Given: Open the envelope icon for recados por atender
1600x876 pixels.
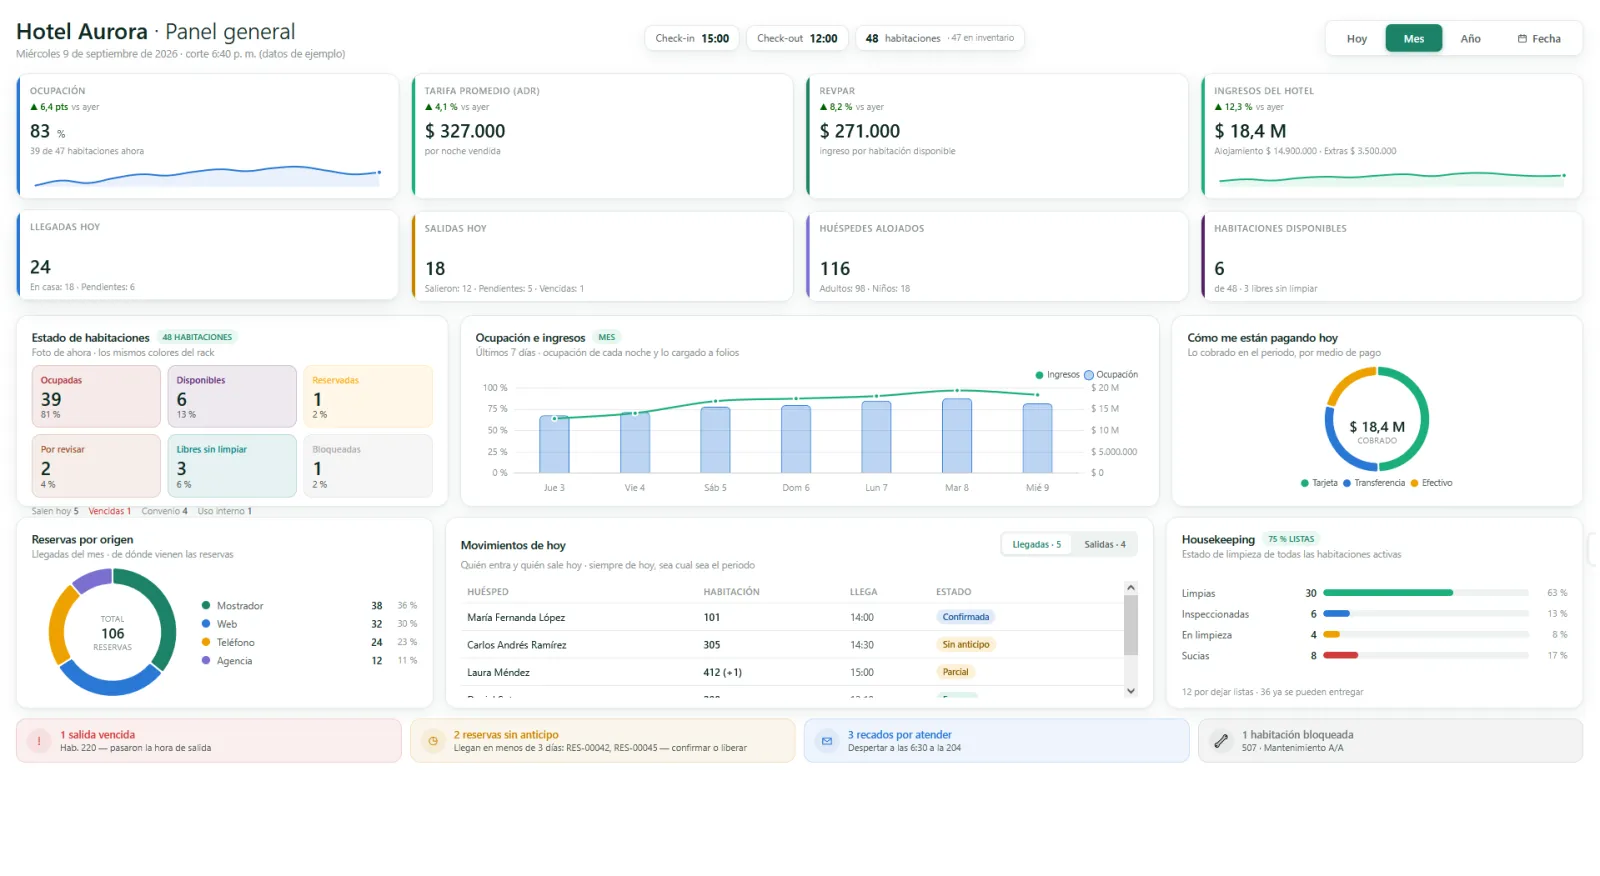Looking at the screenshot, I should (x=827, y=741).
